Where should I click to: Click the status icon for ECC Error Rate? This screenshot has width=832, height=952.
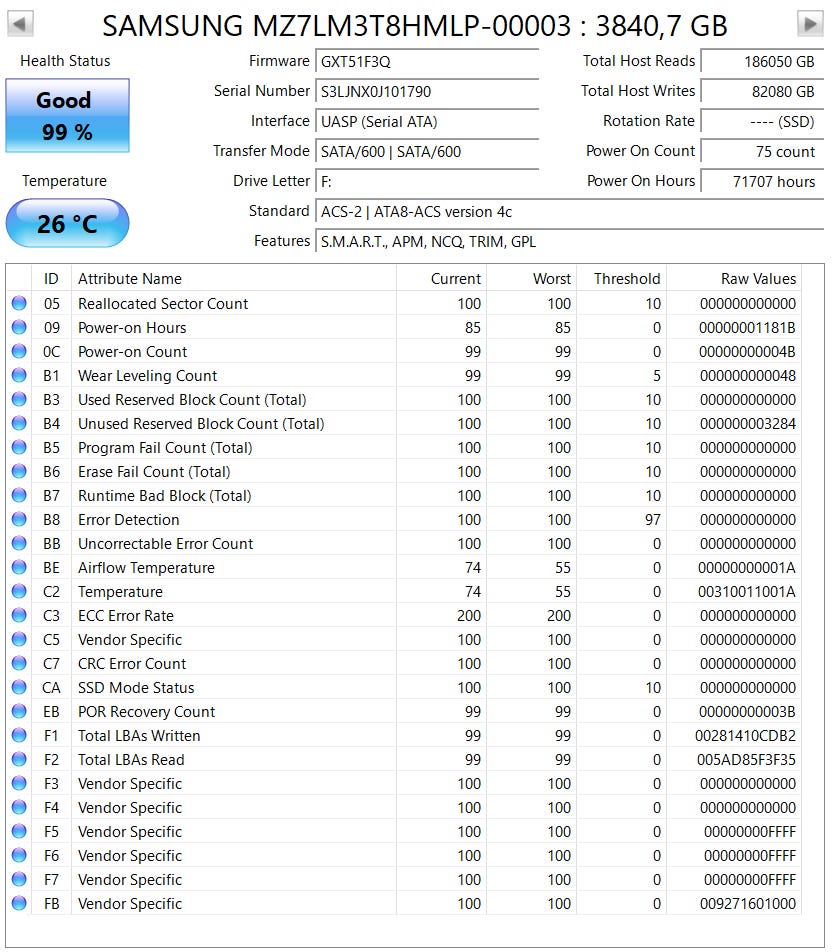tap(18, 616)
